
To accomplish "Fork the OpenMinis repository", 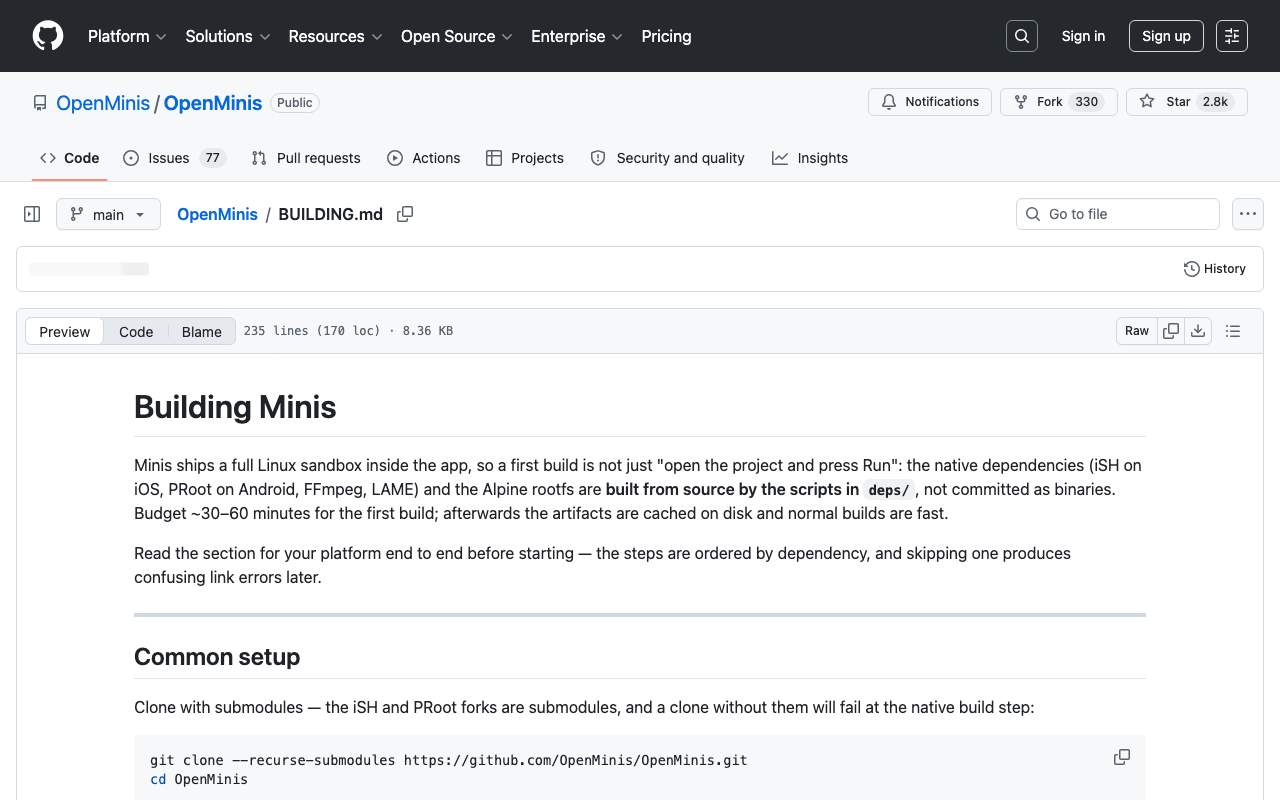I will [1058, 102].
